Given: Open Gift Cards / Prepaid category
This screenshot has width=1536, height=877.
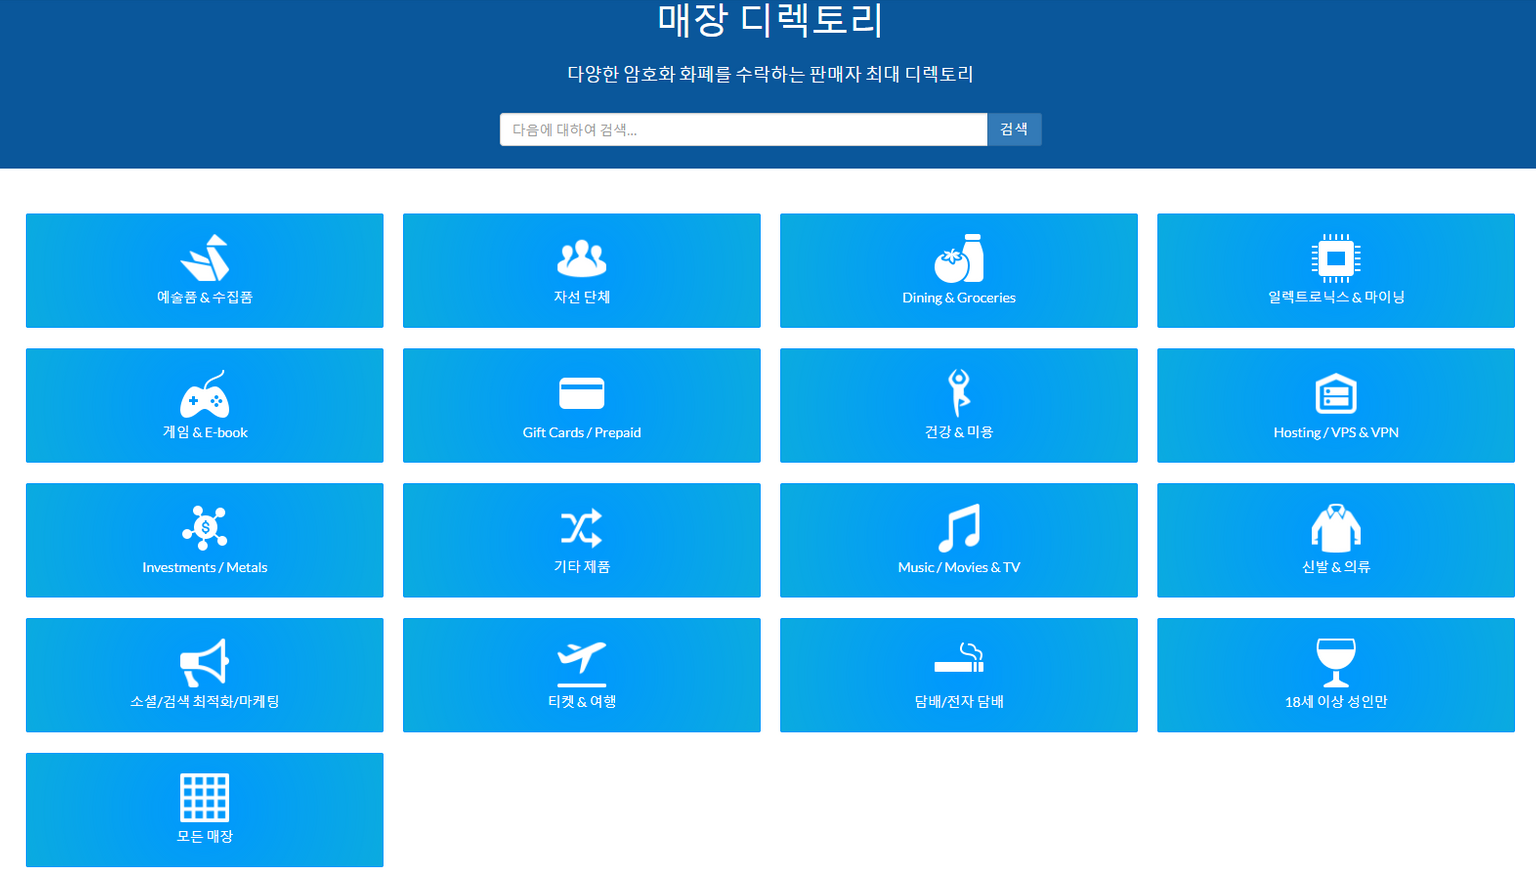Looking at the screenshot, I should (582, 405).
